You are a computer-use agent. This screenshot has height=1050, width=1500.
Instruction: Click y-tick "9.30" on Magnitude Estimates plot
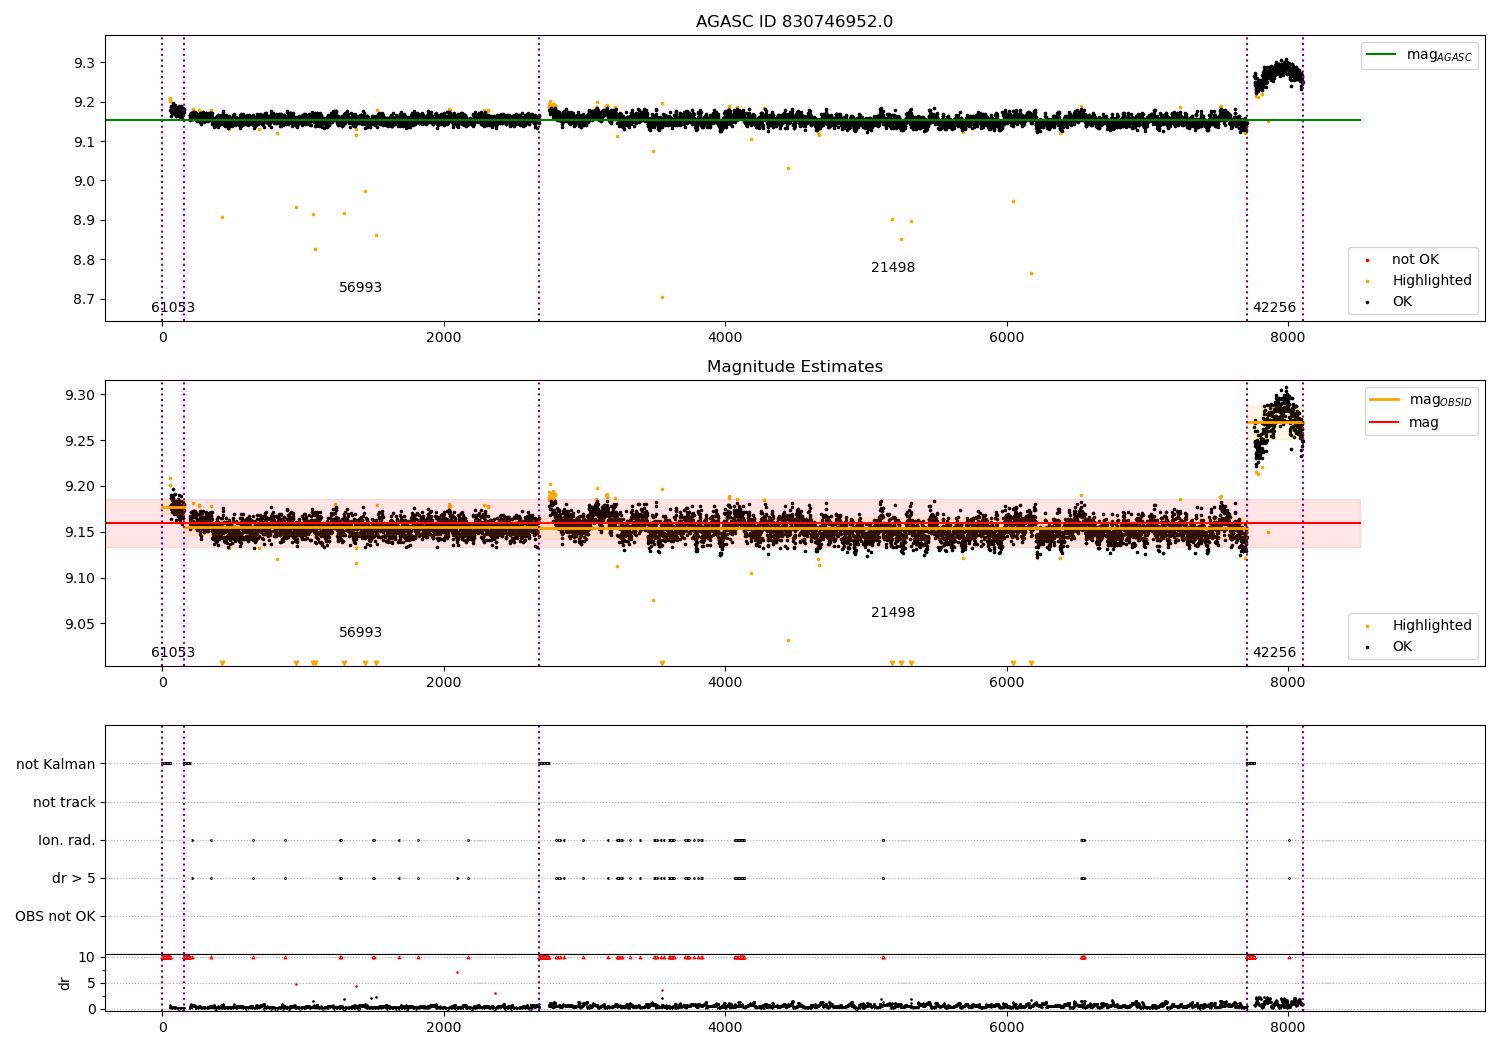click(x=80, y=395)
